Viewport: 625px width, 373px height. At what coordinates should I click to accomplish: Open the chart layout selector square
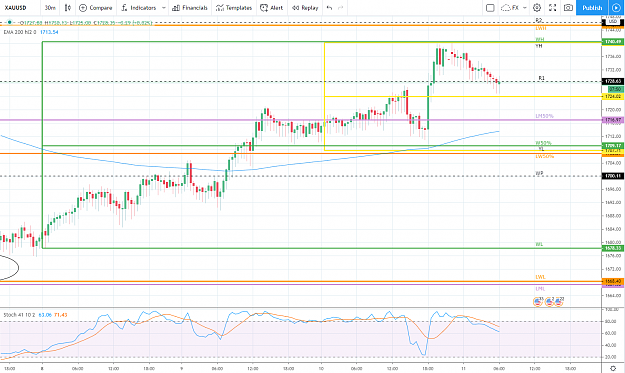click(490, 8)
